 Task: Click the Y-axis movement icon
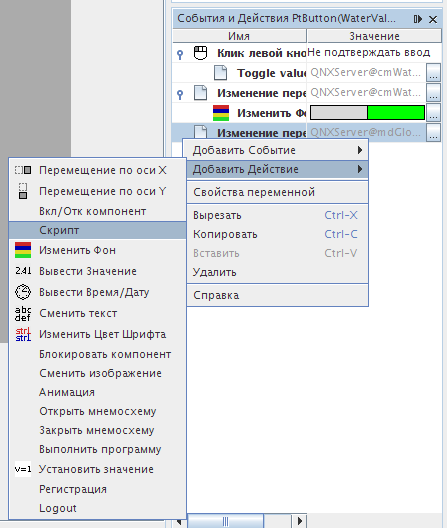[x=23, y=191]
